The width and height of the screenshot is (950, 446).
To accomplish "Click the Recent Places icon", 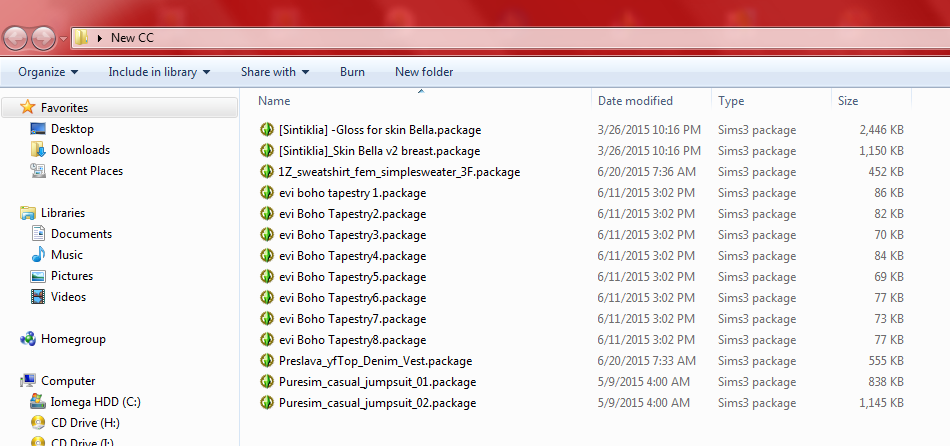I will (x=38, y=171).
